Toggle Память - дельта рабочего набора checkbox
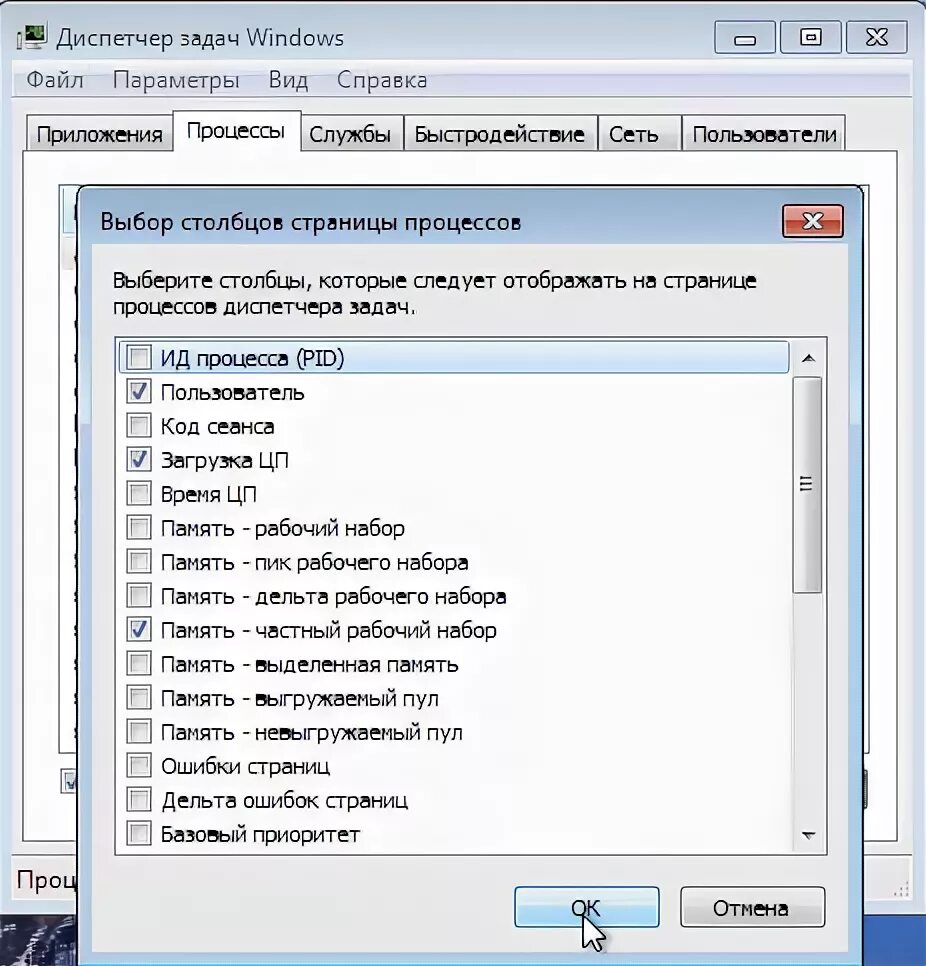926x966 pixels. 139,596
